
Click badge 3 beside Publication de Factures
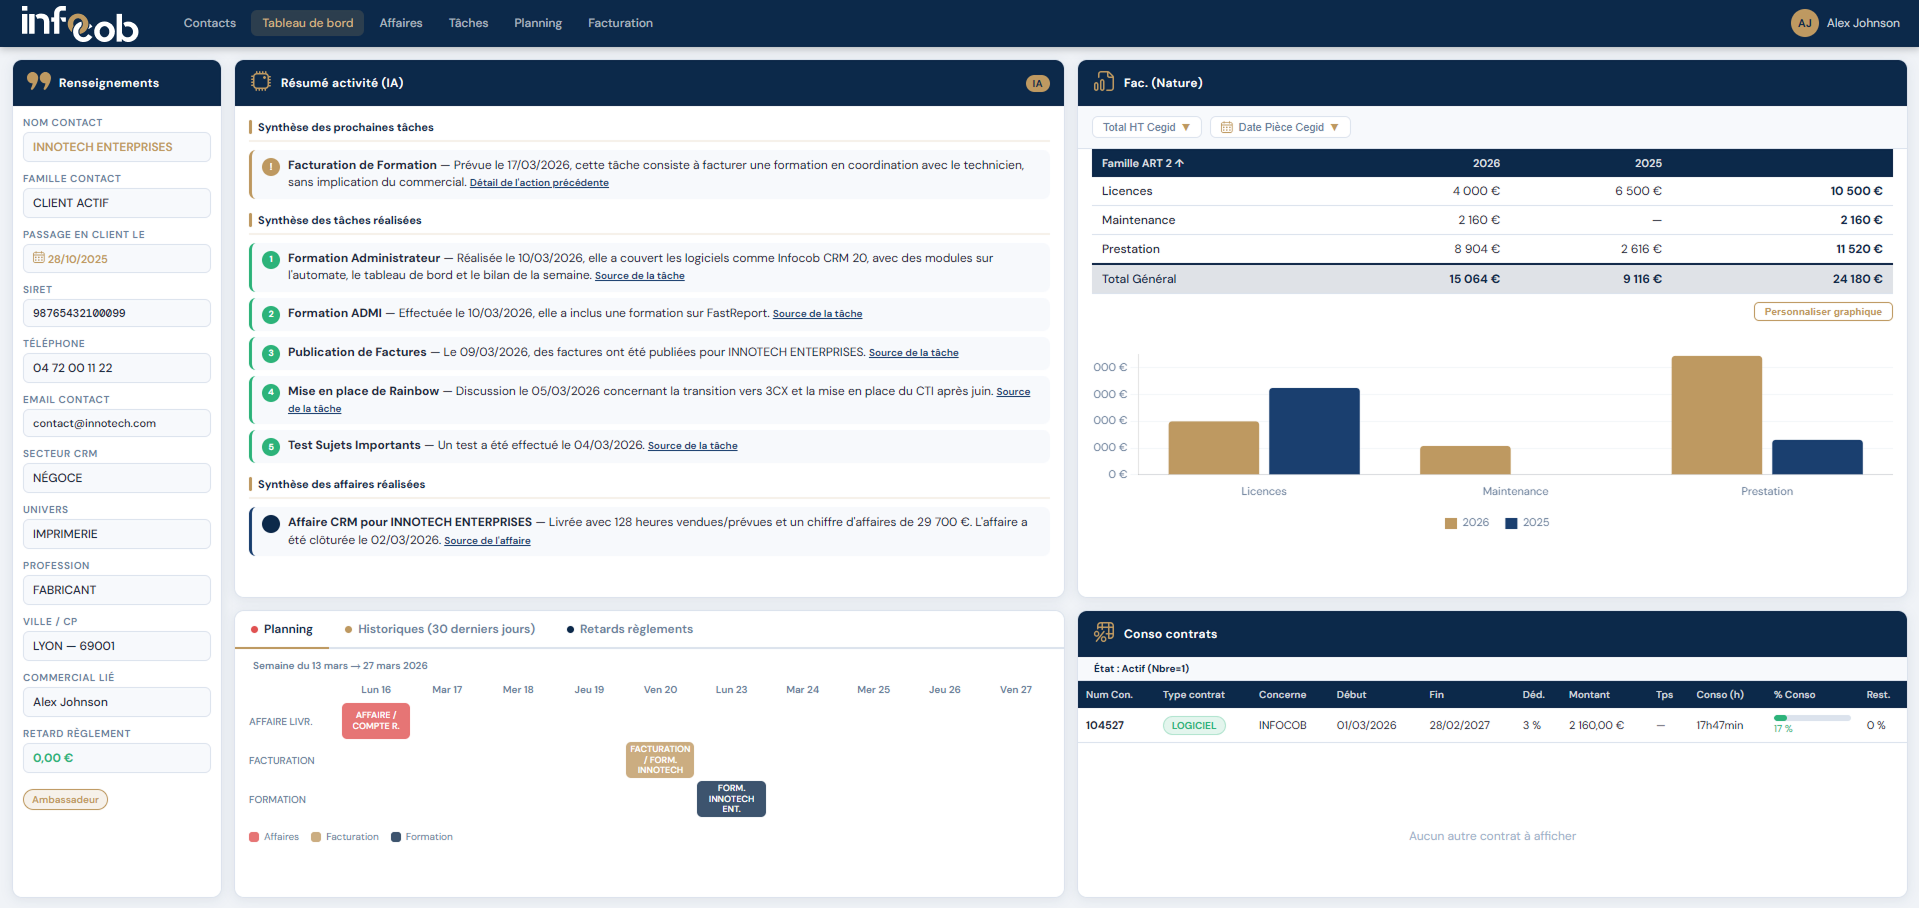tap(271, 353)
